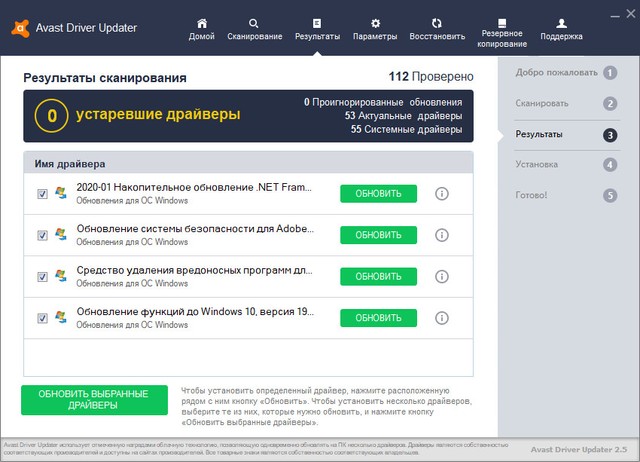Click Обновить выбранные драйверы button
This screenshot has height=462, width=640.
(x=93, y=399)
